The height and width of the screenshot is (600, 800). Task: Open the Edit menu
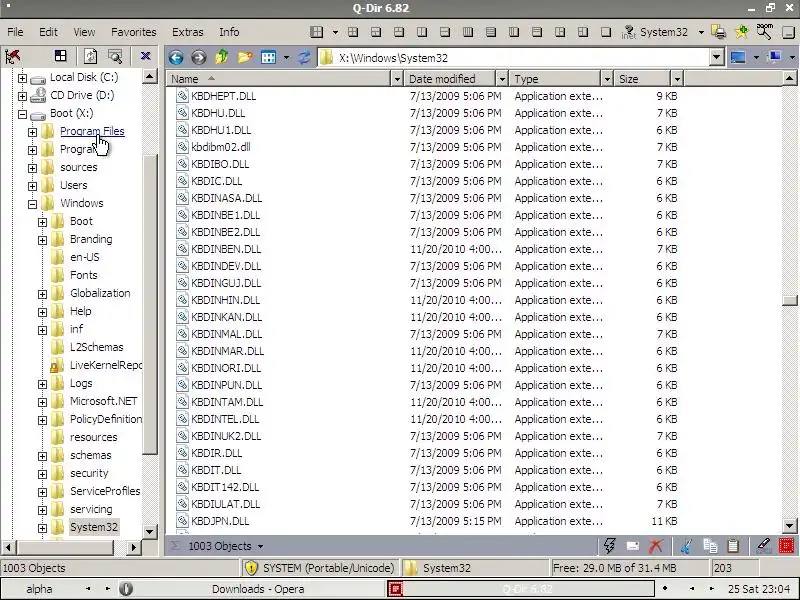[x=48, y=32]
